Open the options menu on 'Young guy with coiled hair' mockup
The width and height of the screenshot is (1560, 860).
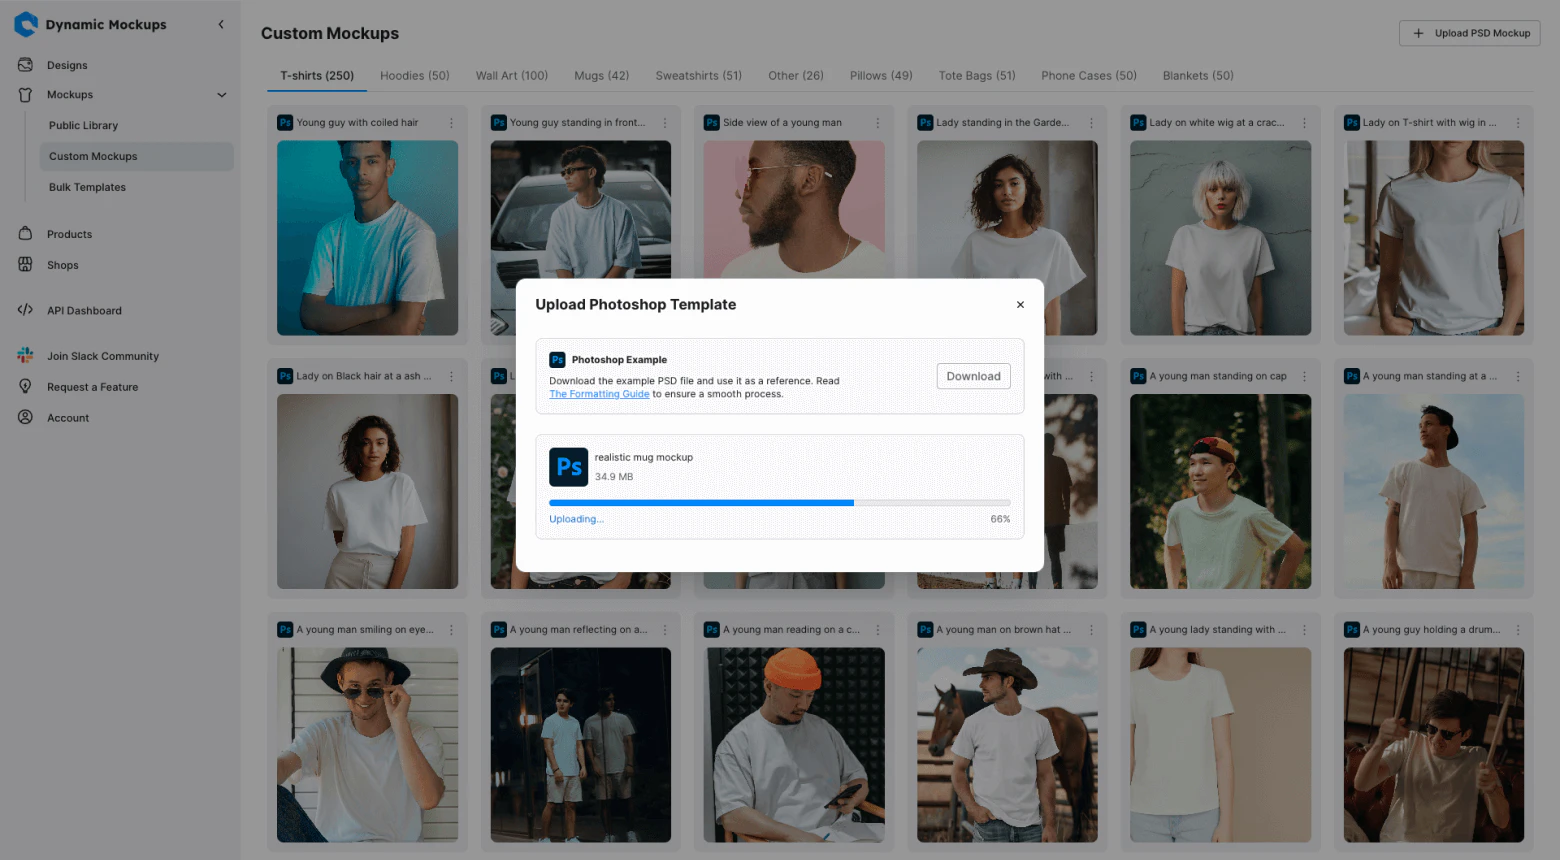pos(452,122)
